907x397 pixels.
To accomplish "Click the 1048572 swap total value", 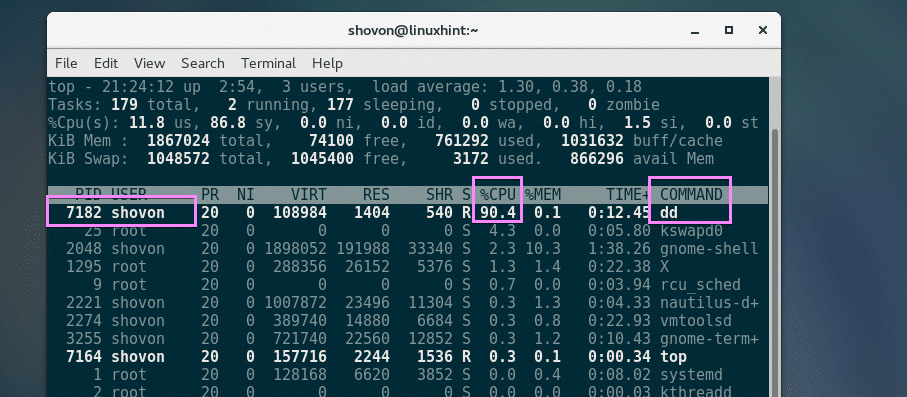I will (178, 159).
